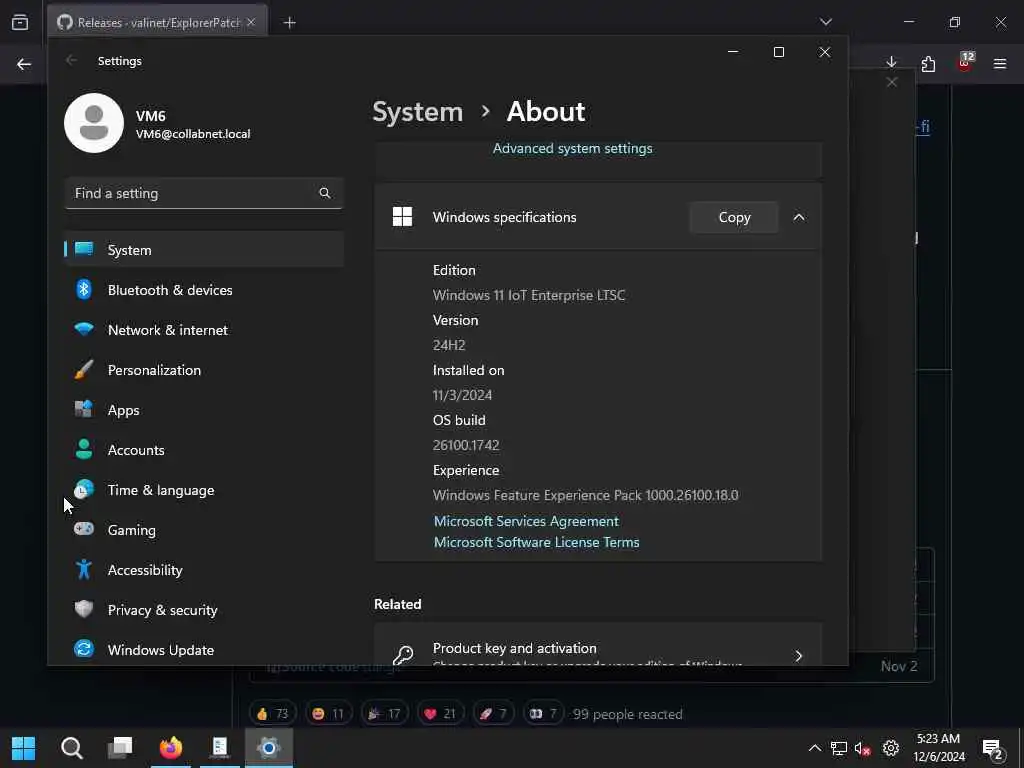1024x768 pixels.
Task: Open Product key and activation
Action: [x=598, y=645]
